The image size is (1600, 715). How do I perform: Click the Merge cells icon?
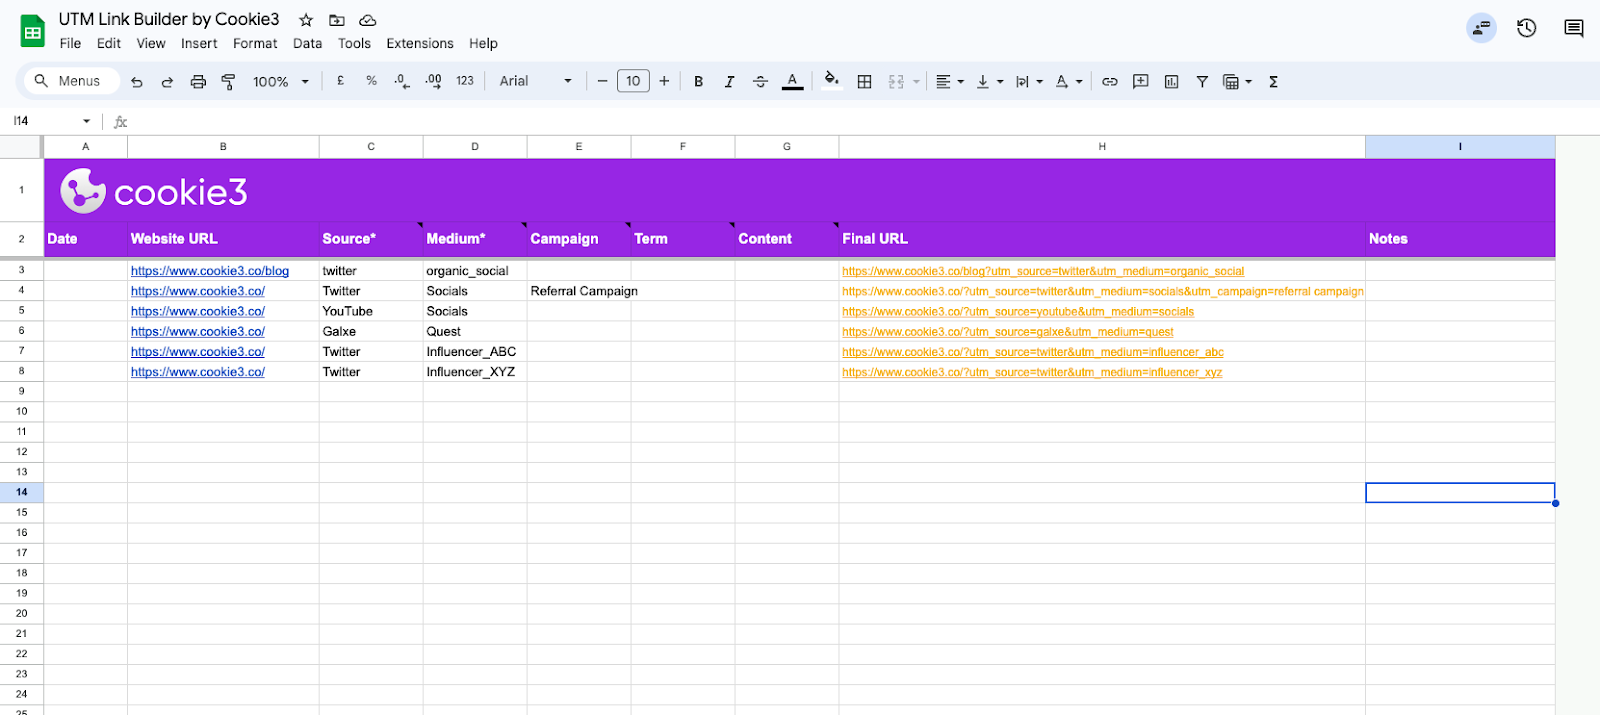coord(896,82)
